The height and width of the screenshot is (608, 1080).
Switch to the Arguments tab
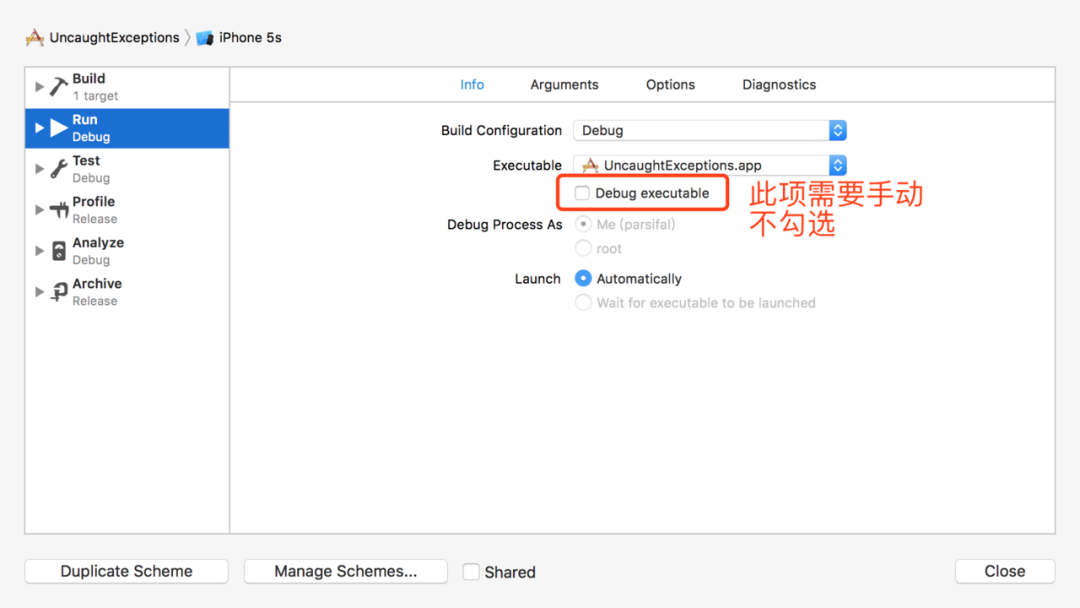pyautogui.click(x=564, y=85)
